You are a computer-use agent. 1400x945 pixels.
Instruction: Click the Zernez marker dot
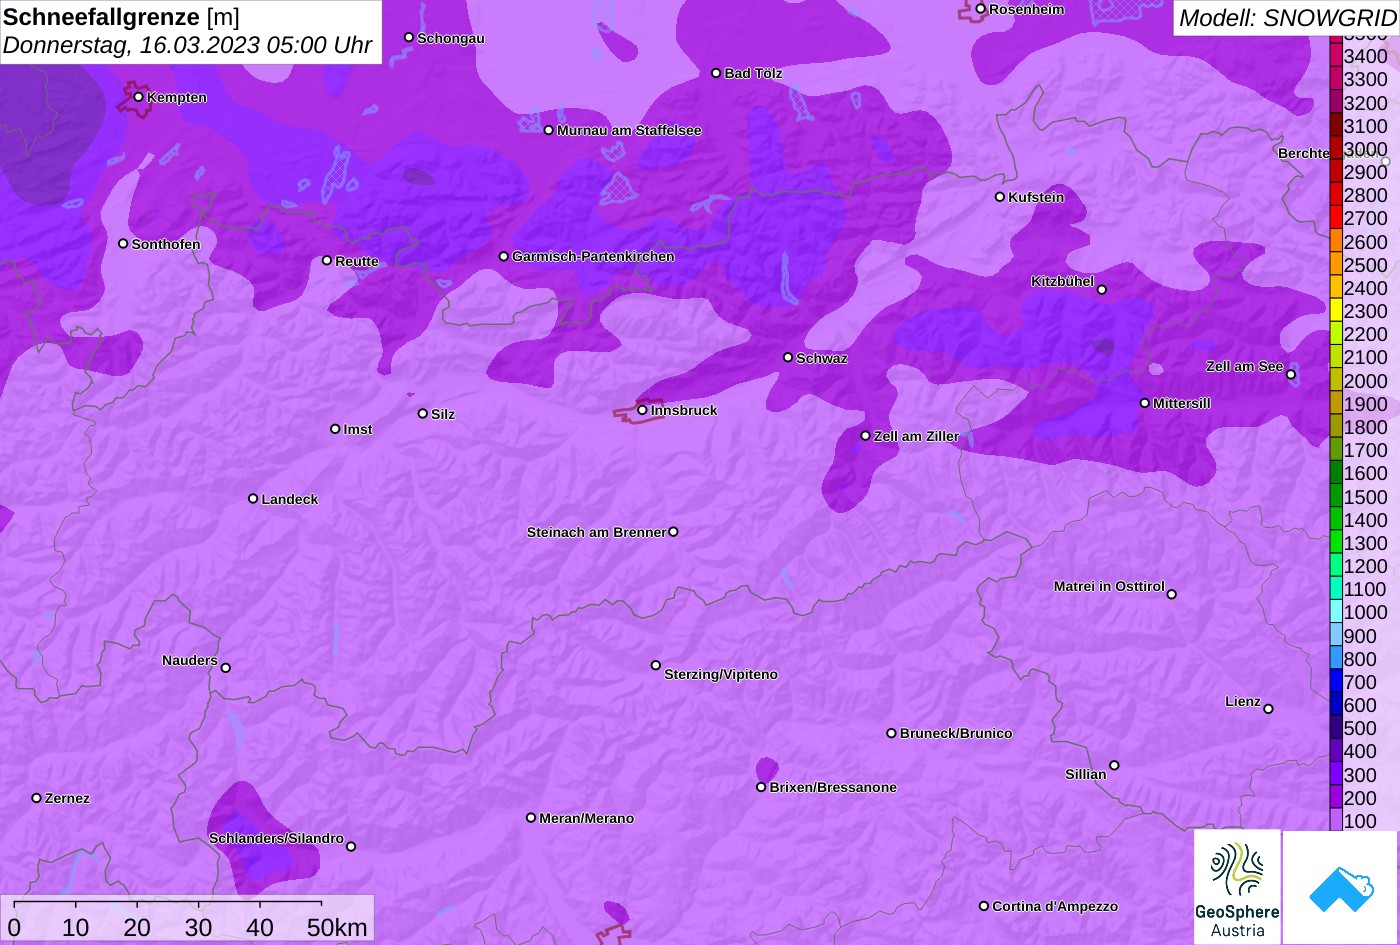[37, 798]
